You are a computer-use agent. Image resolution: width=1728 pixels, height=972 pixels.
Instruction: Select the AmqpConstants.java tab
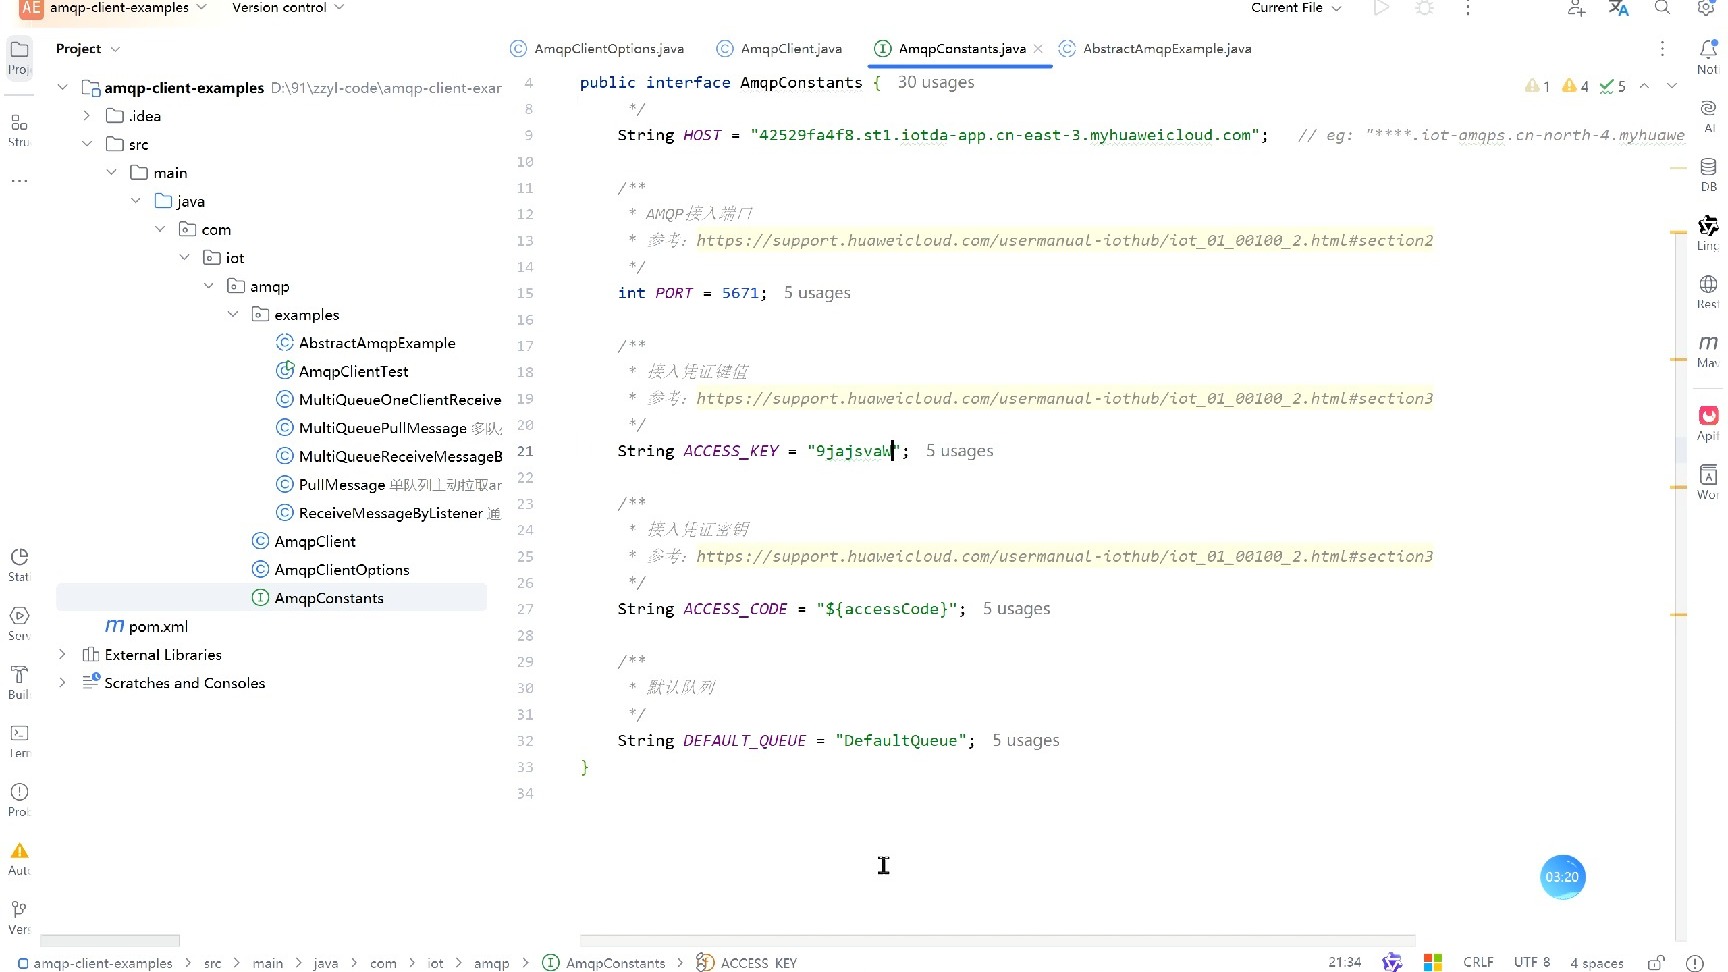tap(950, 48)
